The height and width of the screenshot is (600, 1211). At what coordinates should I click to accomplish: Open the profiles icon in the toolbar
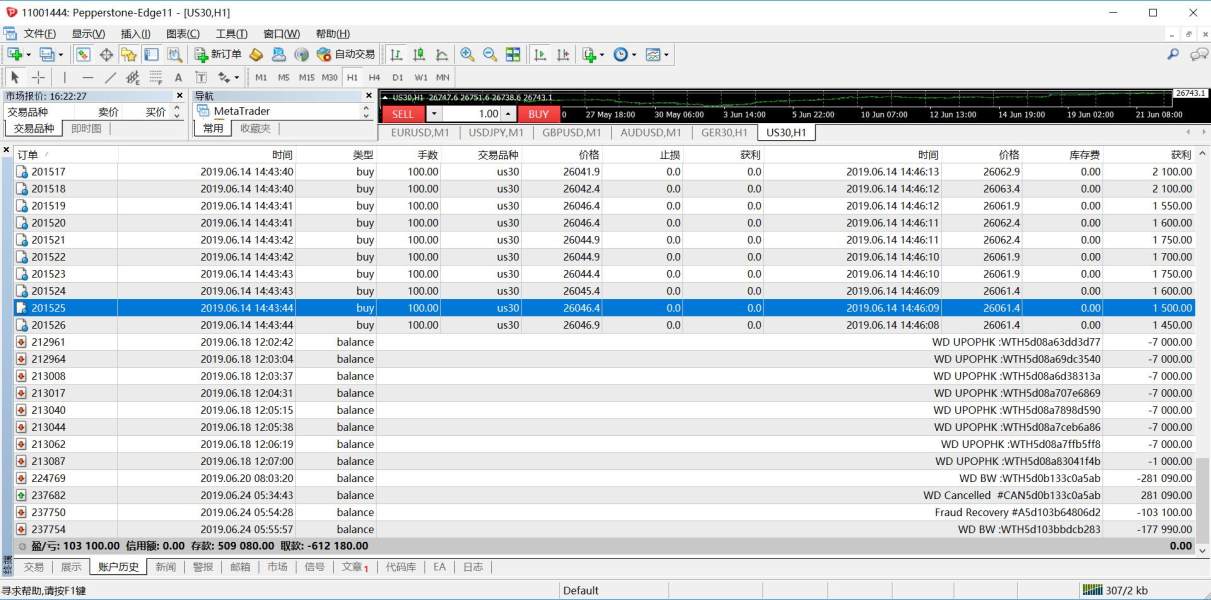46,54
